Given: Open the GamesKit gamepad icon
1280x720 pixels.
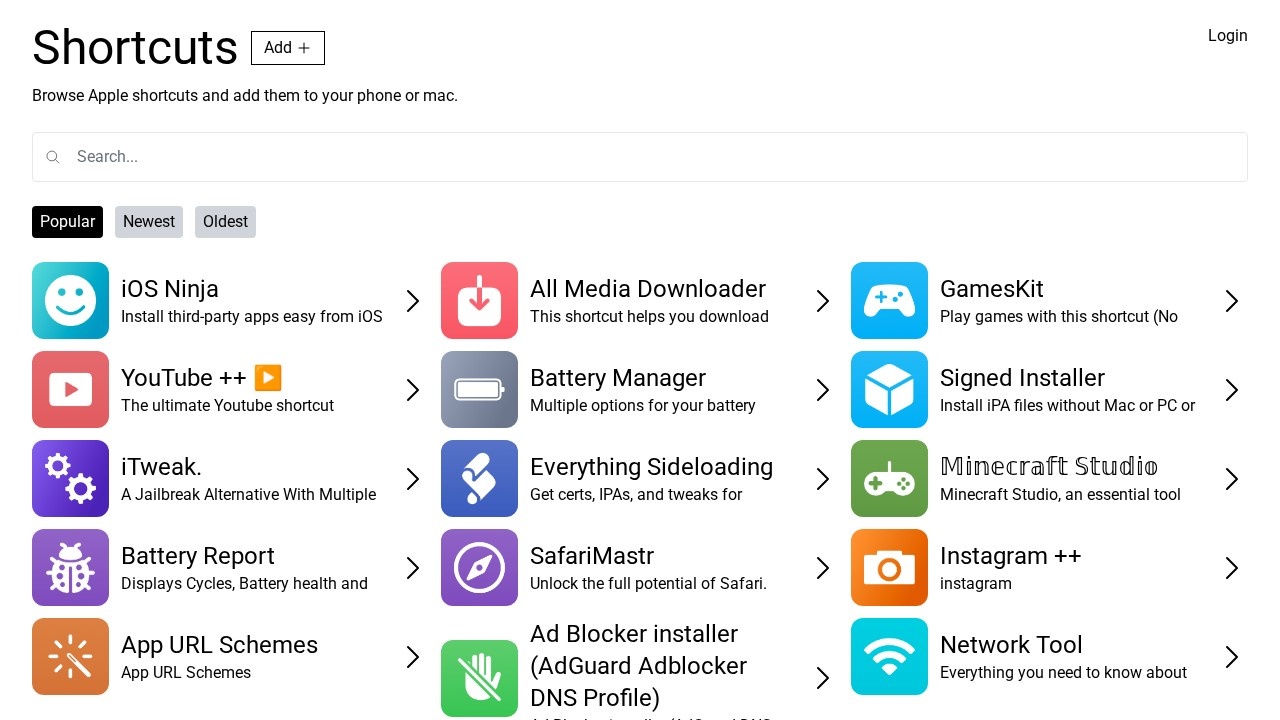Looking at the screenshot, I should 889,300.
